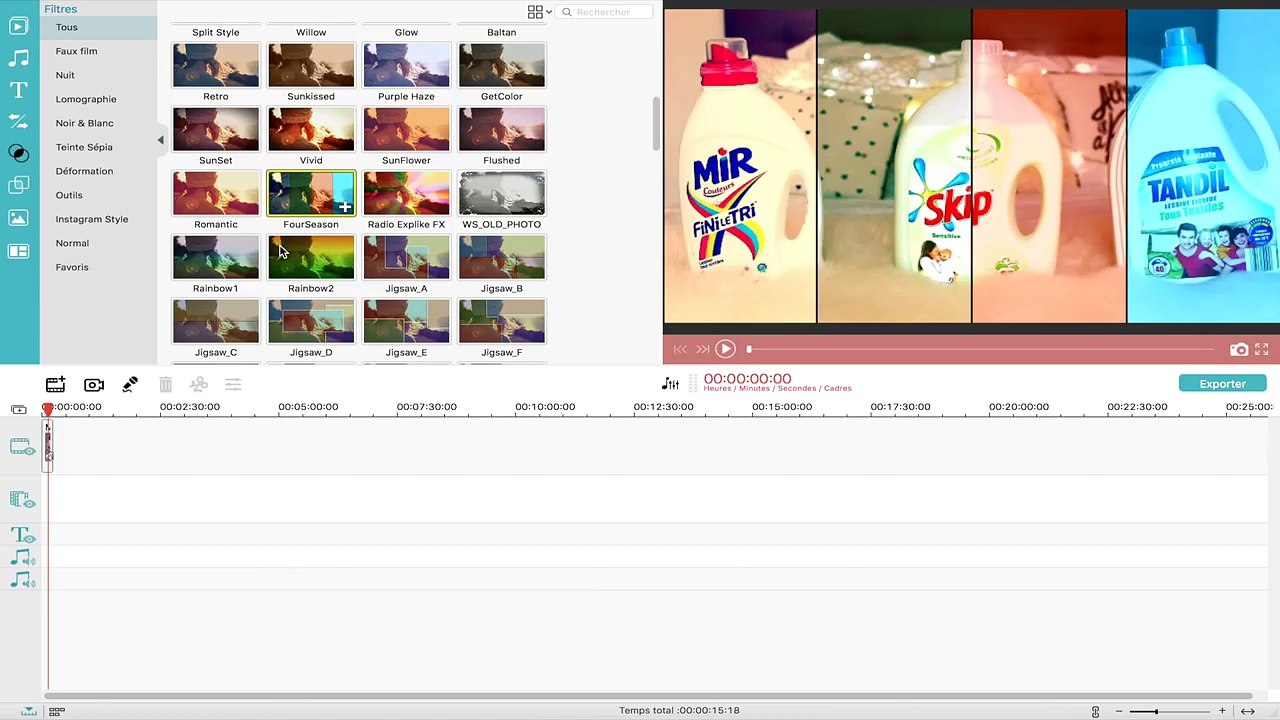Screen dimensions: 1280x720
Task: Click the record video camera icon
Action: (94, 385)
